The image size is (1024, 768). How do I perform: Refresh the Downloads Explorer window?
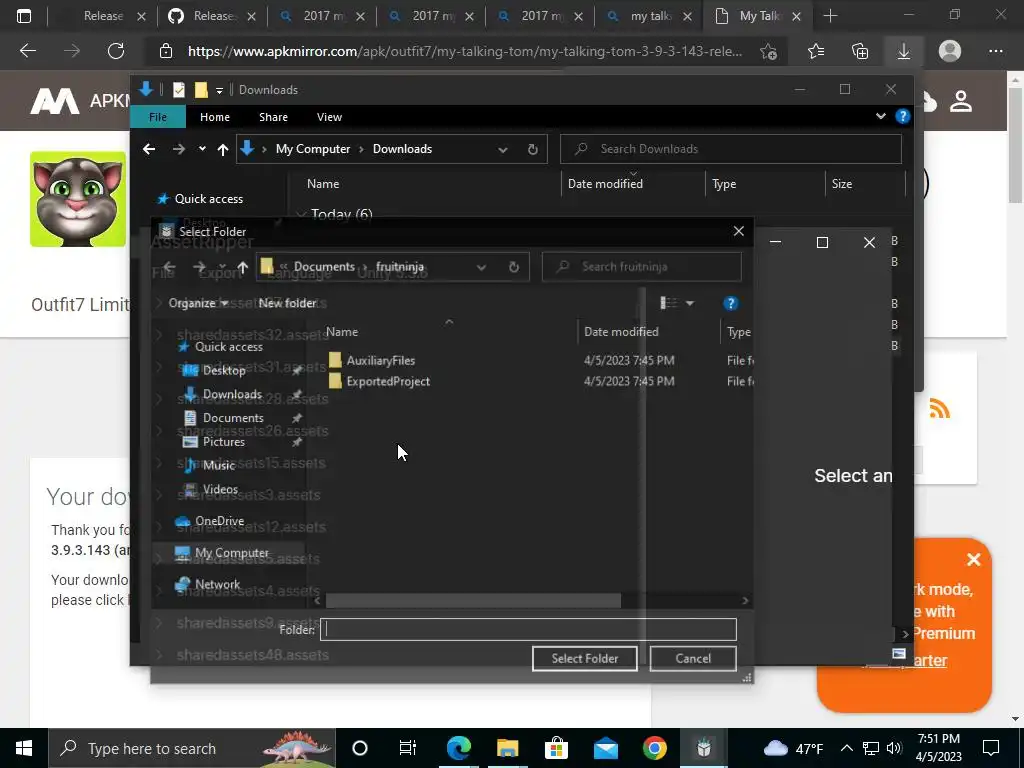pos(533,149)
